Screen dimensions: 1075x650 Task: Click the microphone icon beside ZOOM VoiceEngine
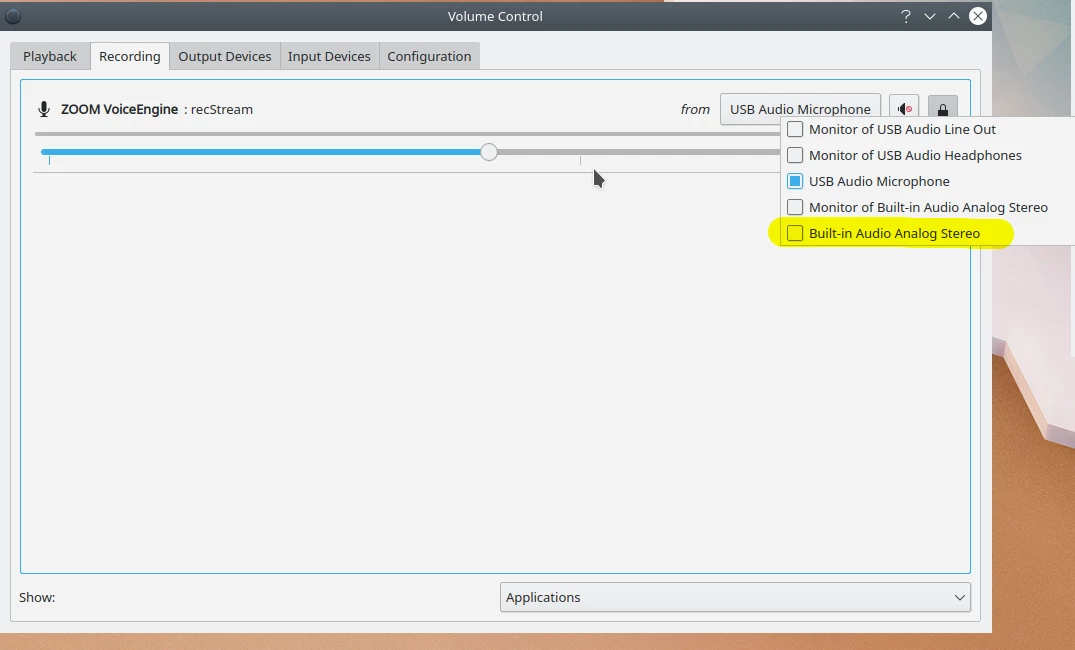tap(44, 109)
